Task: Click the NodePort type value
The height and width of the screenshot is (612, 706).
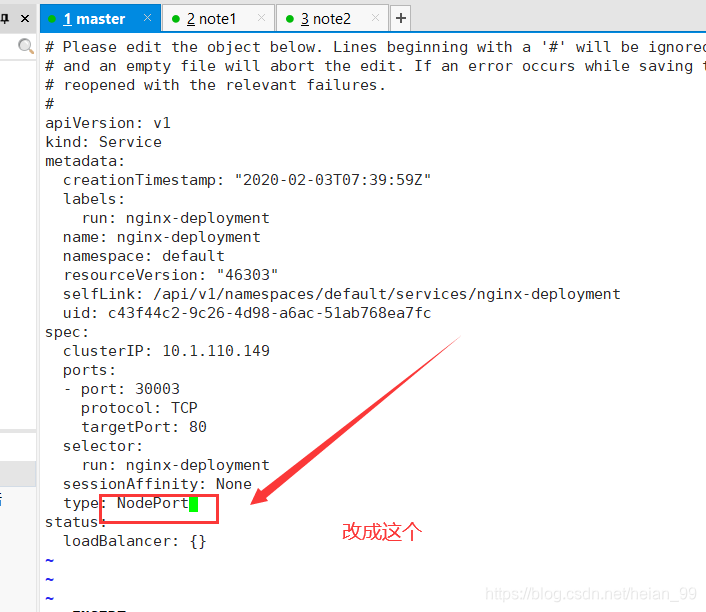Action: (x=153, y=503)
